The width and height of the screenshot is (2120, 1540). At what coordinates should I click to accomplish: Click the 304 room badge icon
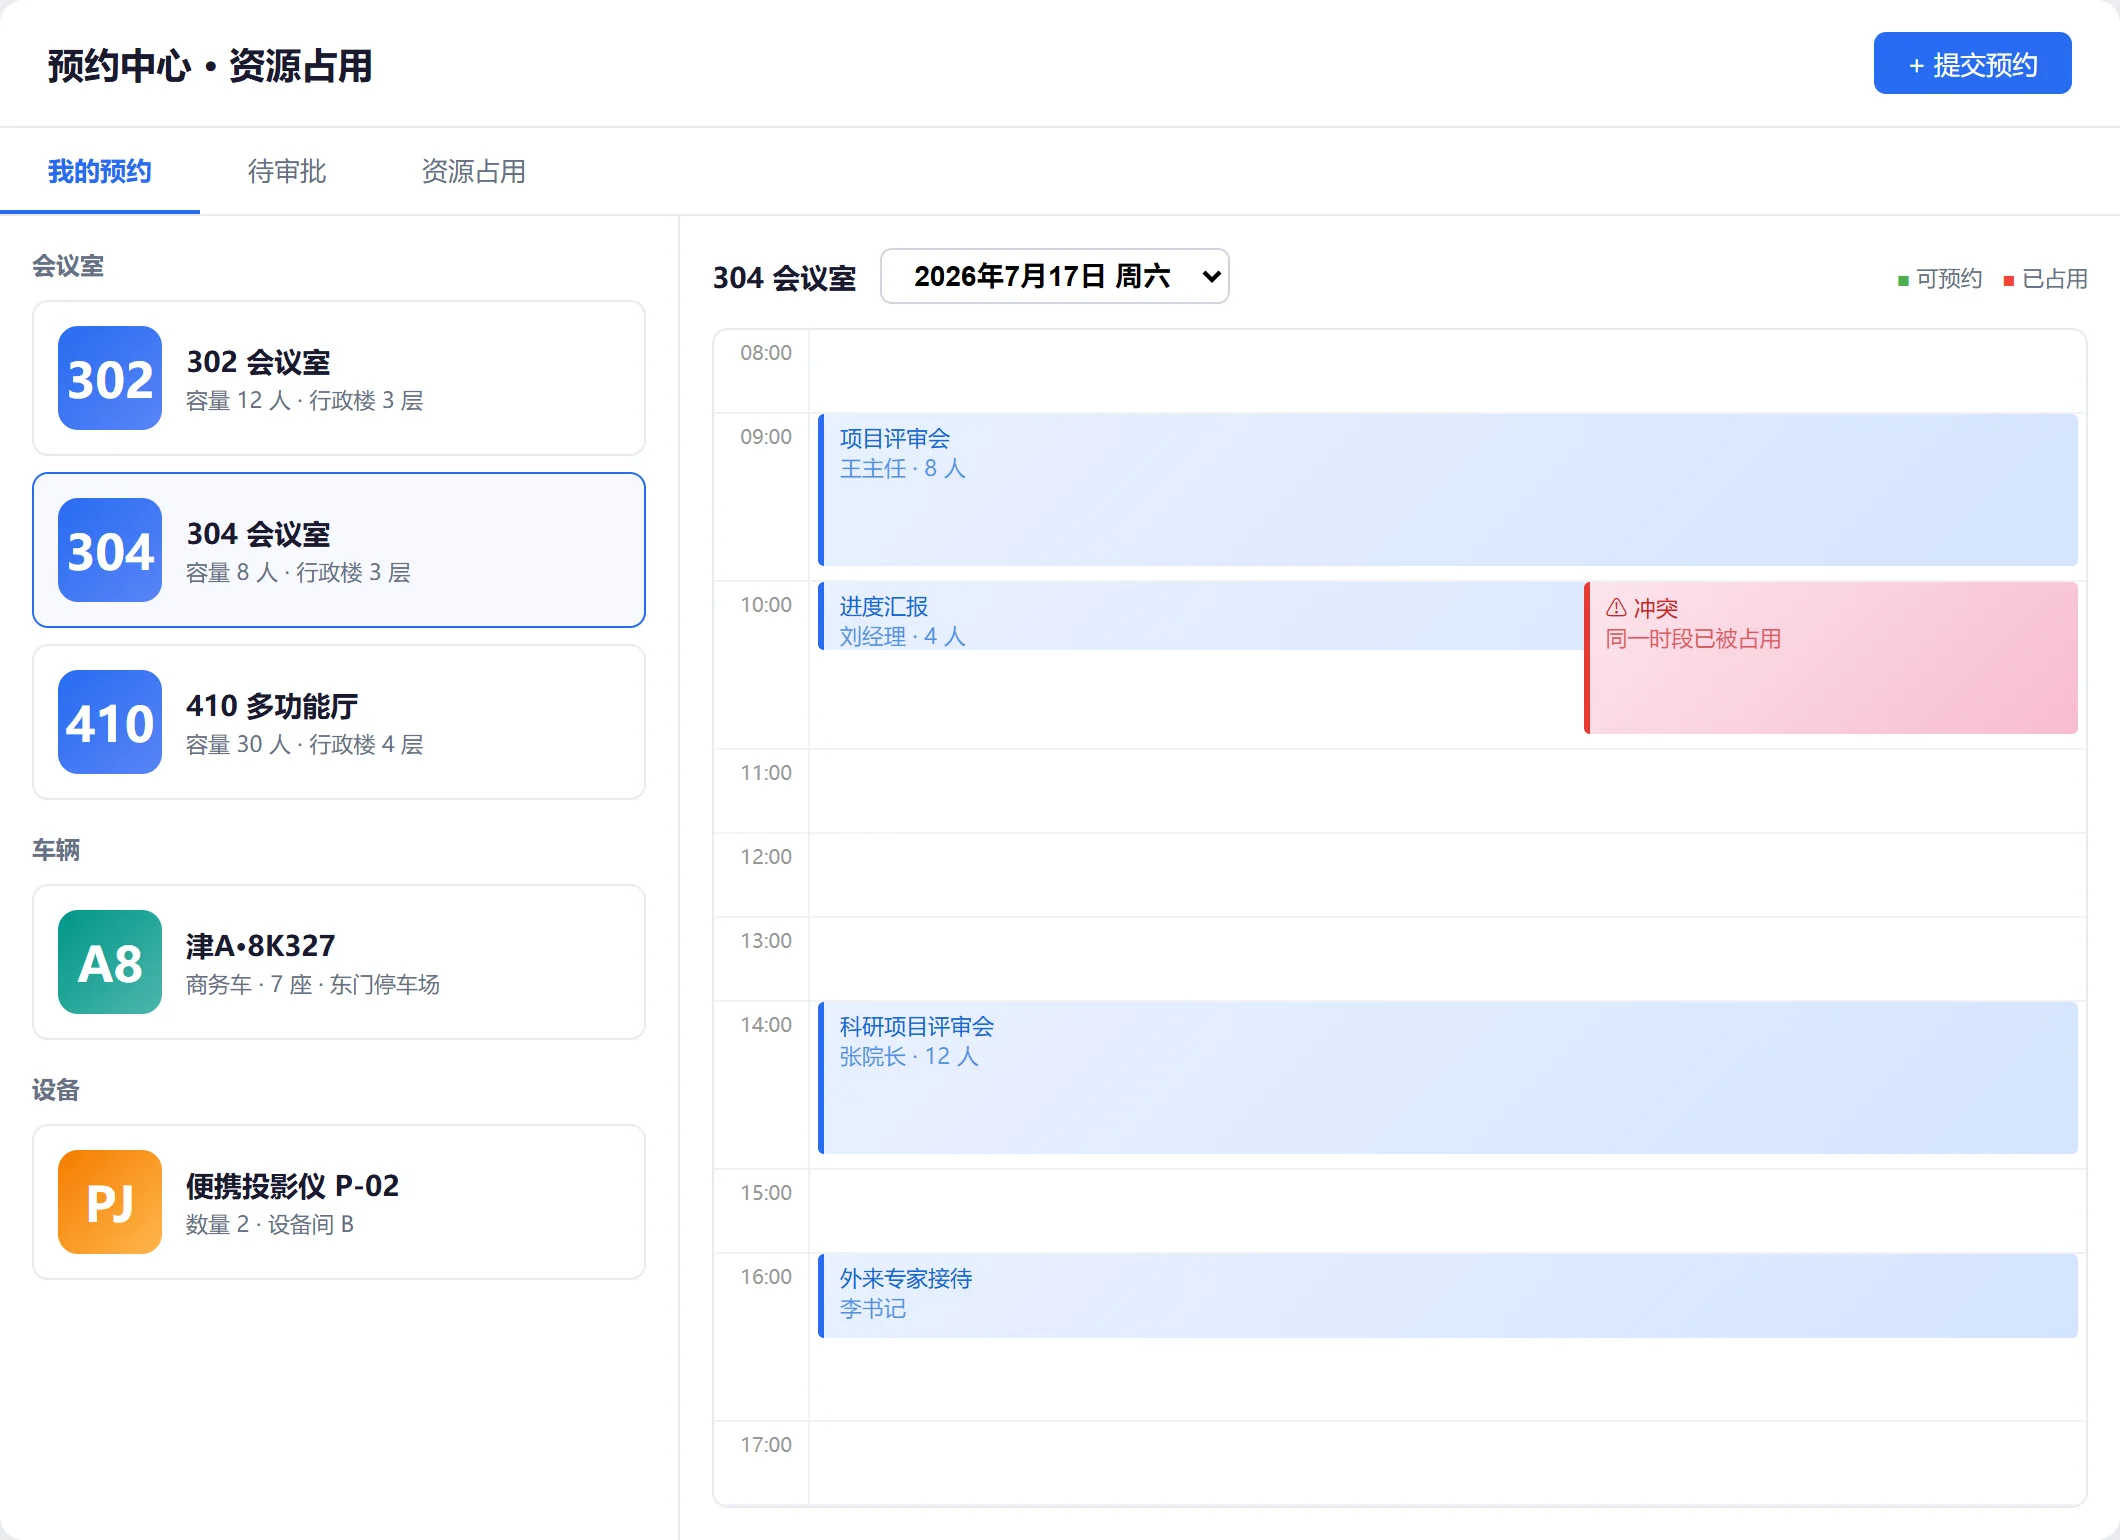pos(110,550)
